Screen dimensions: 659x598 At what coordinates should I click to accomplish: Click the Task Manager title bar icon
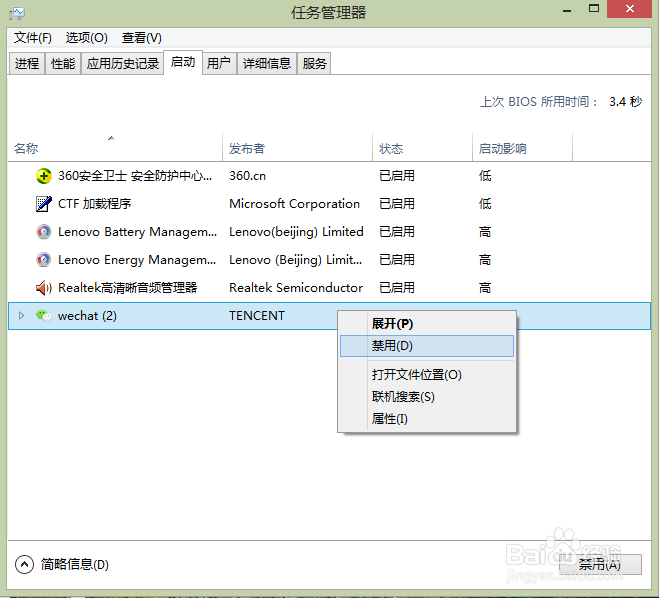(x=17, y=13)
